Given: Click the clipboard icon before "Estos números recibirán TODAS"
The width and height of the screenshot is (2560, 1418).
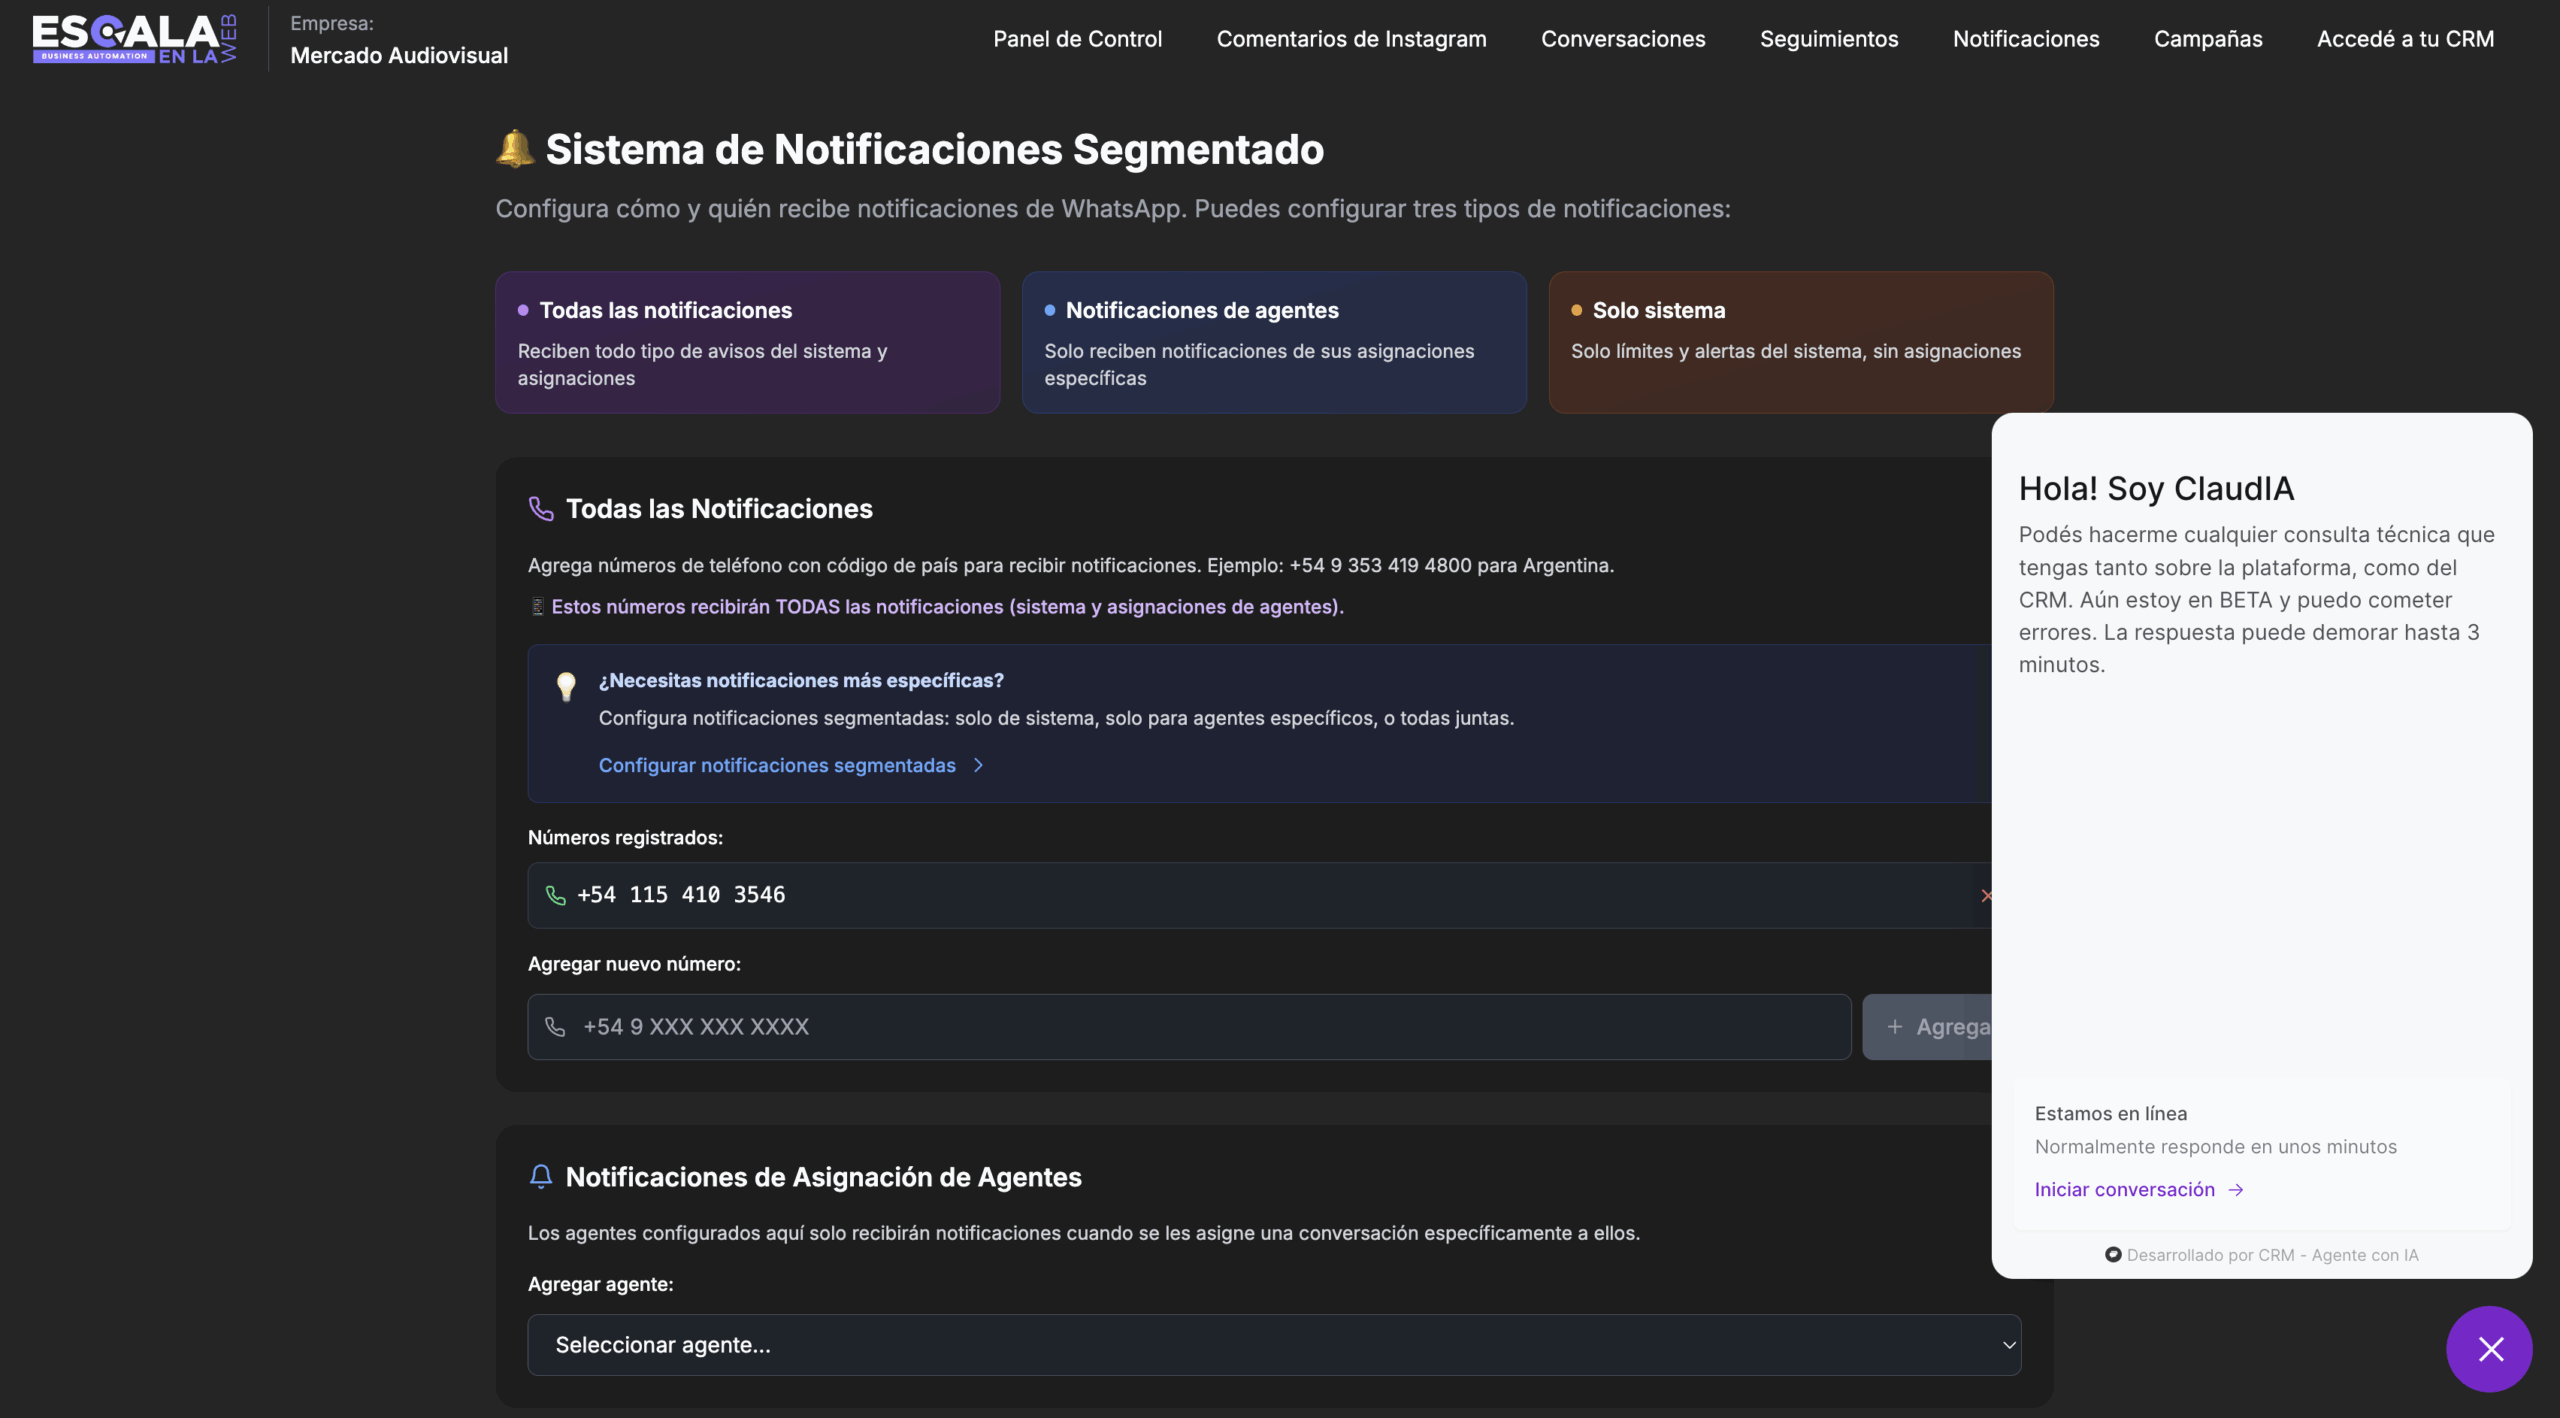Looking at the screenshot, I should coord(537,606).
